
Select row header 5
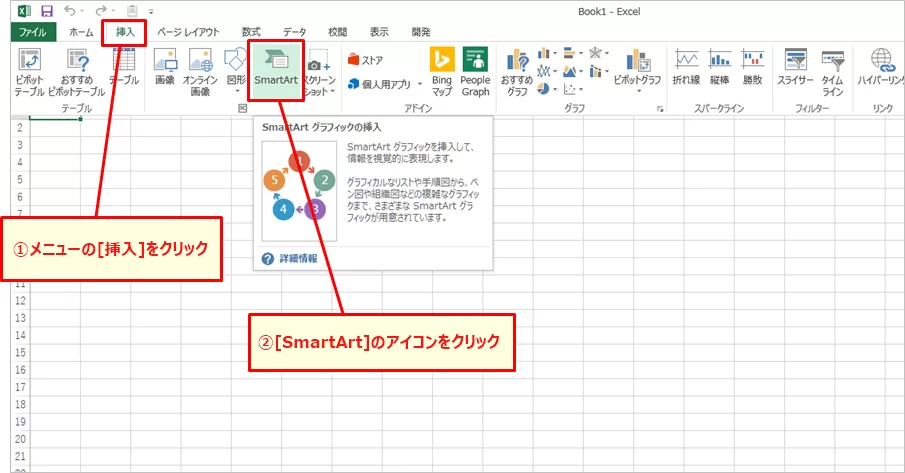(x=20, y=179)
